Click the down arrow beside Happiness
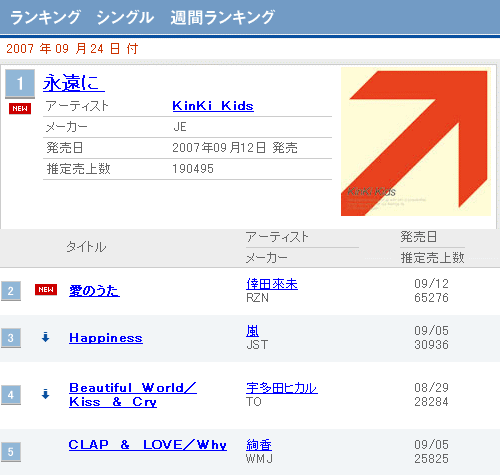Image resolution: width=500 pixels, height=475 pixels. click(46, 337)
